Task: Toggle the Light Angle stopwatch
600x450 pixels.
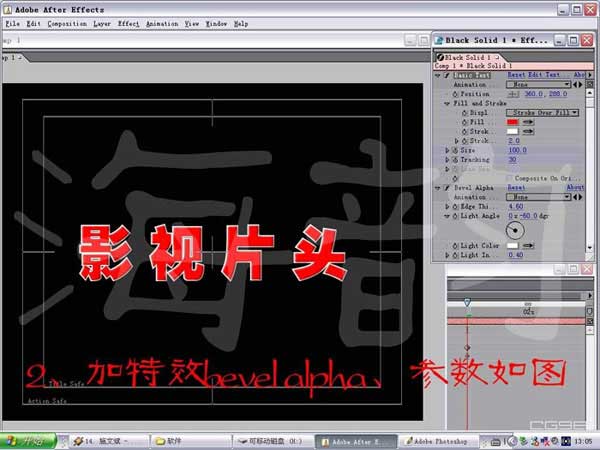Action: pos(455,216)
